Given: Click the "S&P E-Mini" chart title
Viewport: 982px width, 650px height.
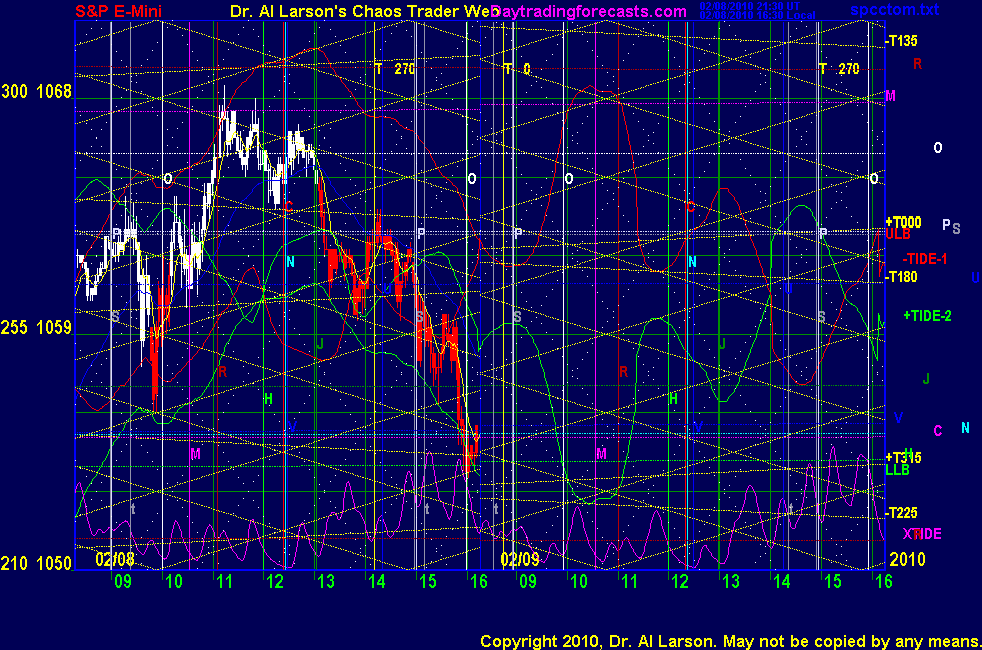Looking at the screenshot, I should tap(118, 11).
